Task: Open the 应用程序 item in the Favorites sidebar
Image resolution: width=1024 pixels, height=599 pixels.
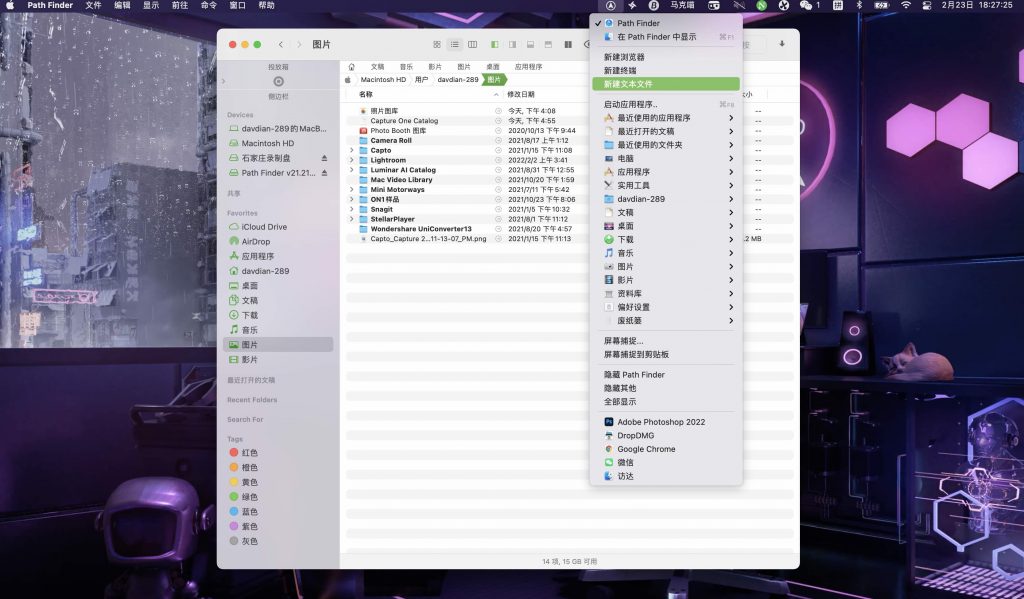Action: tap(257, 256)
